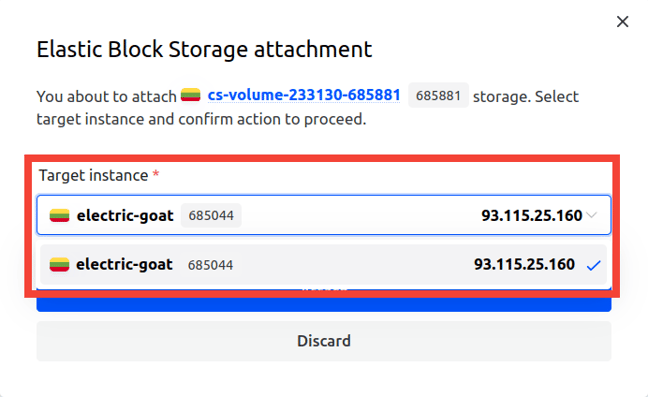The image size is (648, 397).
Task: Click the Elastic Block Storage attachment heading
Action: 204,50
